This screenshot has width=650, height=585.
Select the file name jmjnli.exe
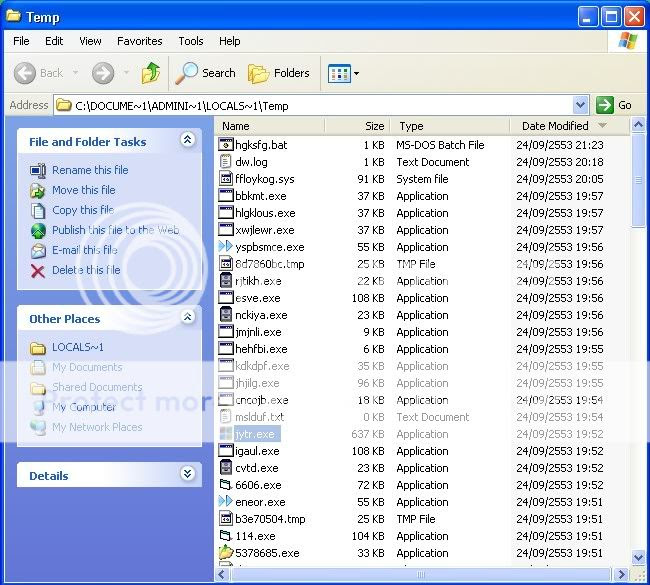pos(258,332)
